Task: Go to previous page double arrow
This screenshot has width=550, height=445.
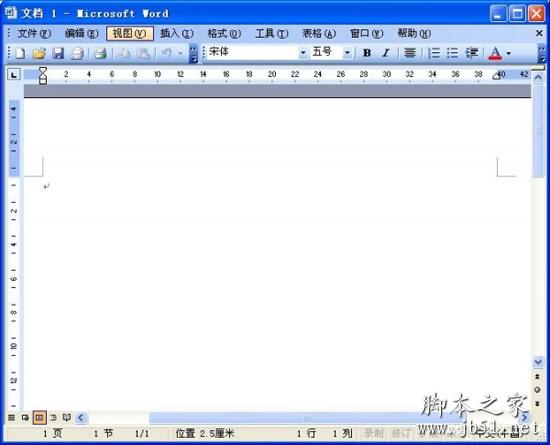Action: pos(537,377)
